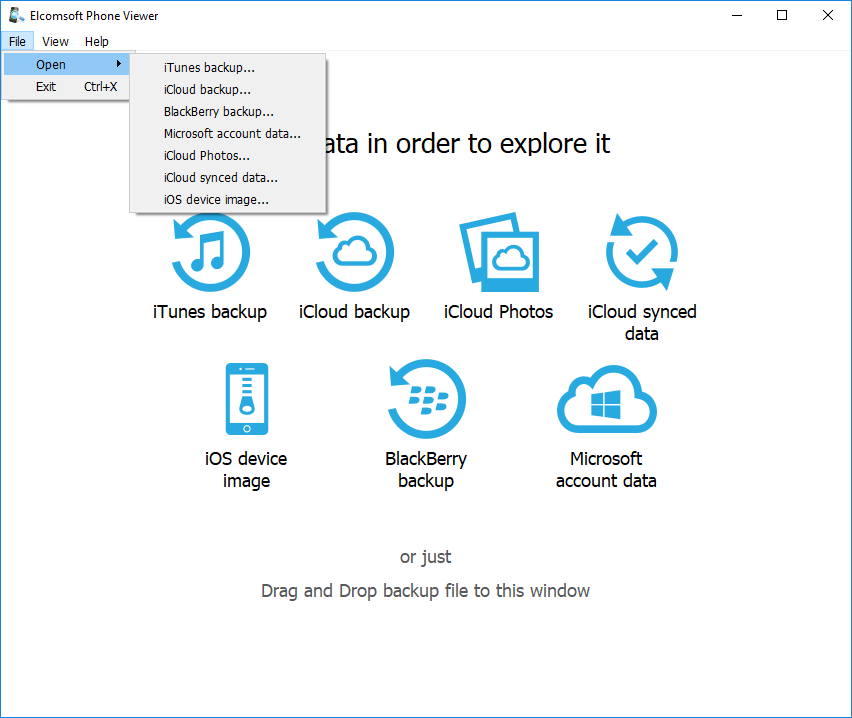Click the 'iCloud synced data' label
The image size is (852, 718).
point(642,322)
